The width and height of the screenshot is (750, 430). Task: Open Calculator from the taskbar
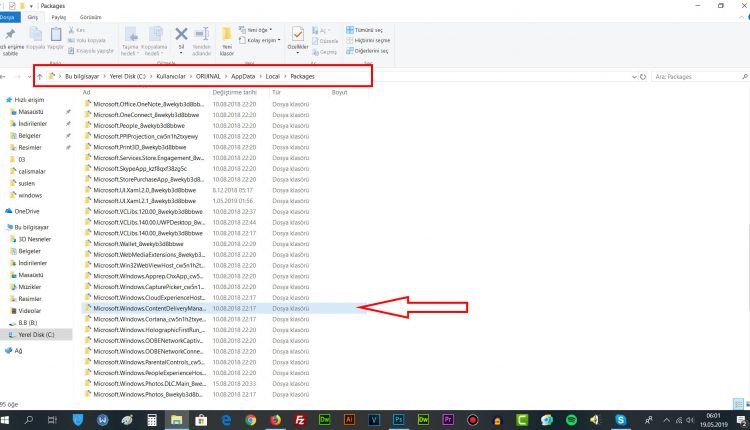[152, 420]
